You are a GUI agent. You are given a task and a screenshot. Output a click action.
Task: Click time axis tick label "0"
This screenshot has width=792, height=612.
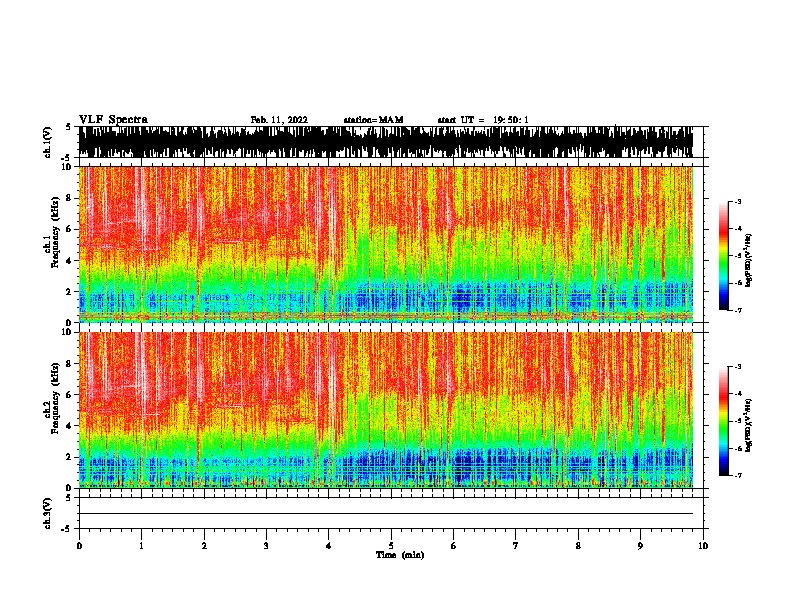pos(79,546)
